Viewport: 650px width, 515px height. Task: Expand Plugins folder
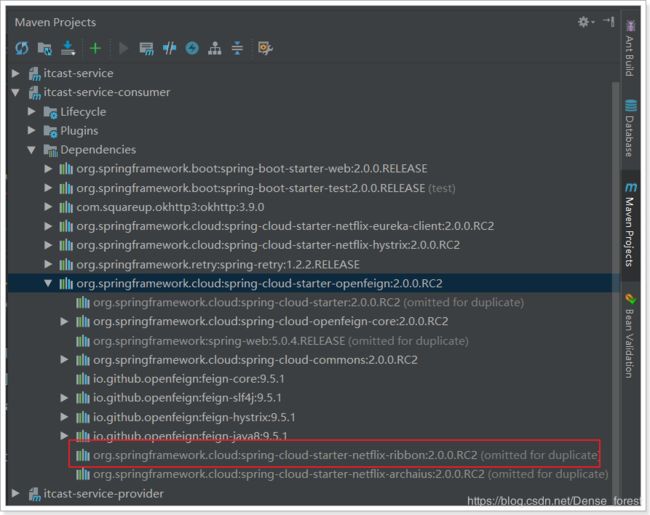32,130
